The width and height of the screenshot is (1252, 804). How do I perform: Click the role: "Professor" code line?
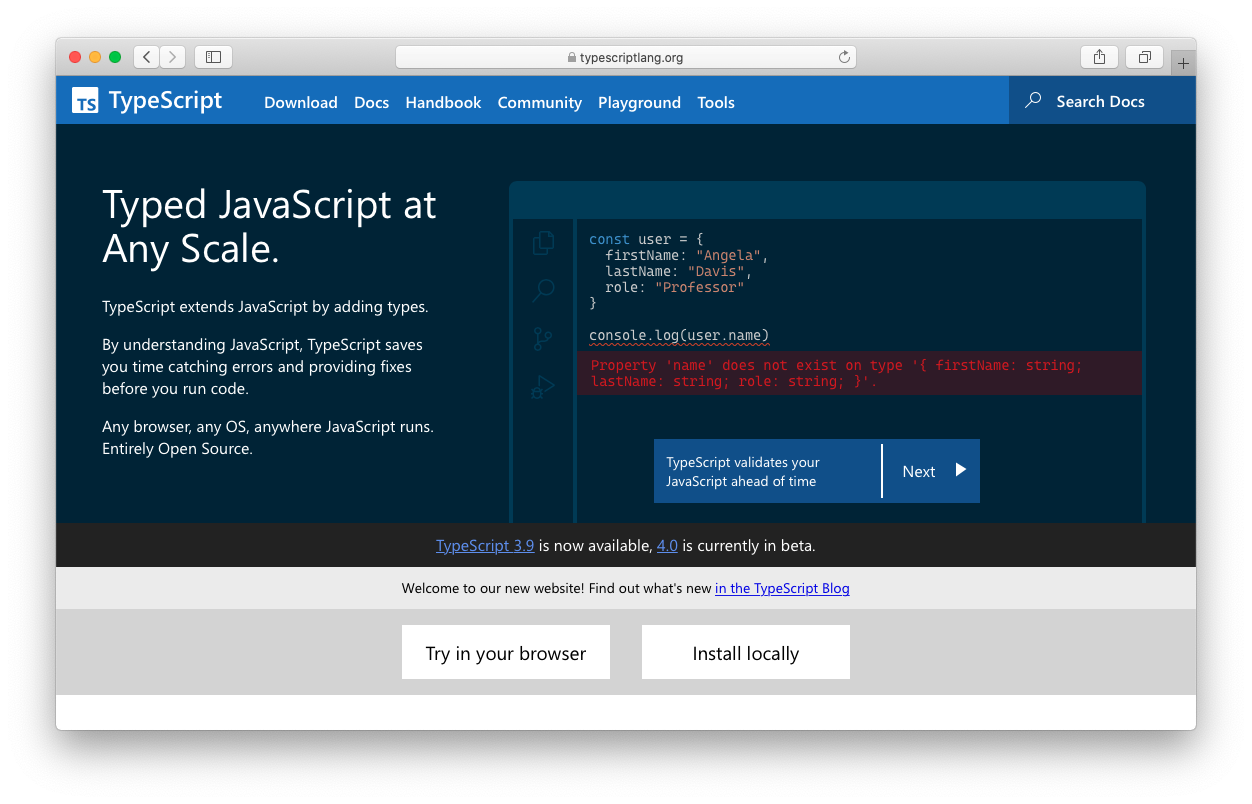[x=675, y=287]
